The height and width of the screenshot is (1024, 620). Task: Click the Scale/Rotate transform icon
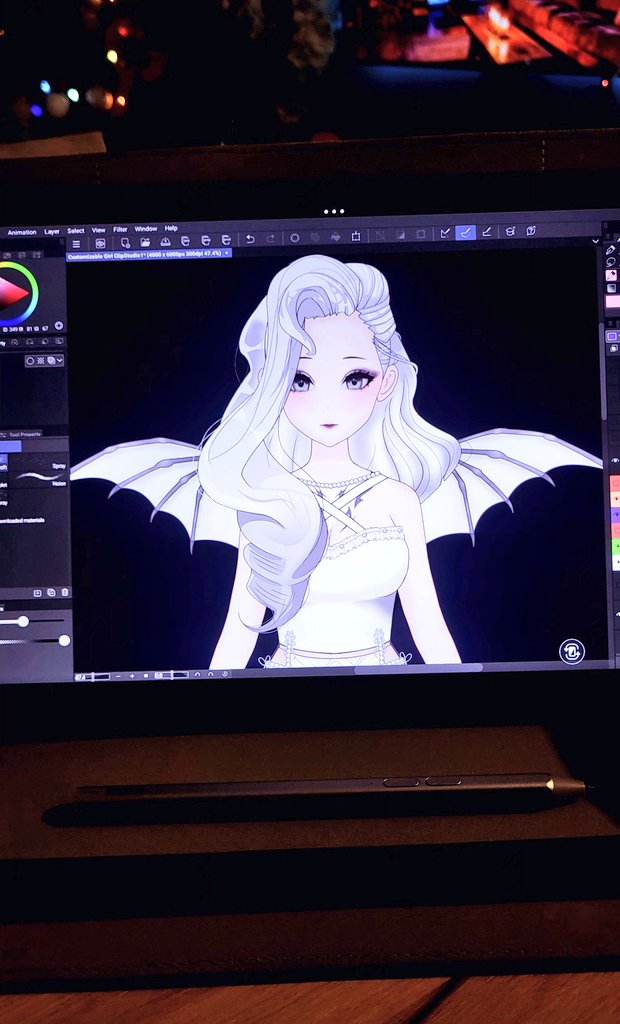pyautogui.click(x=356, y=235)
